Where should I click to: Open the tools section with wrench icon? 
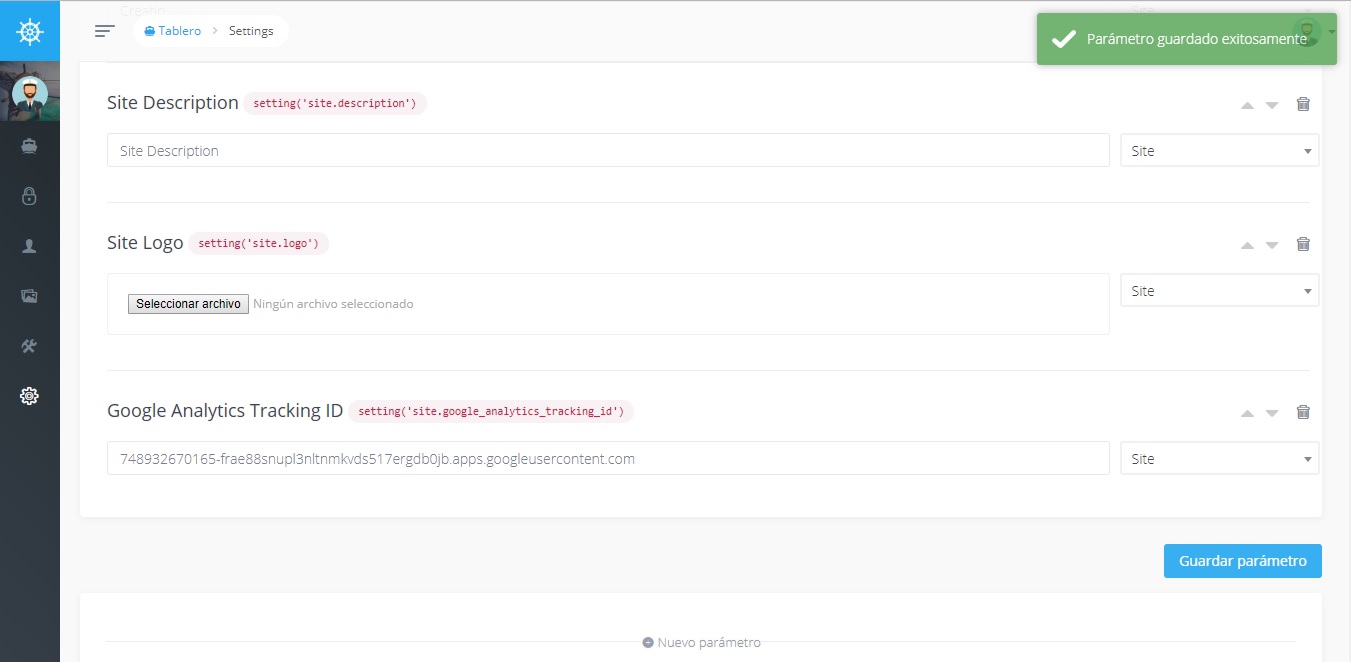click(29, 346)
